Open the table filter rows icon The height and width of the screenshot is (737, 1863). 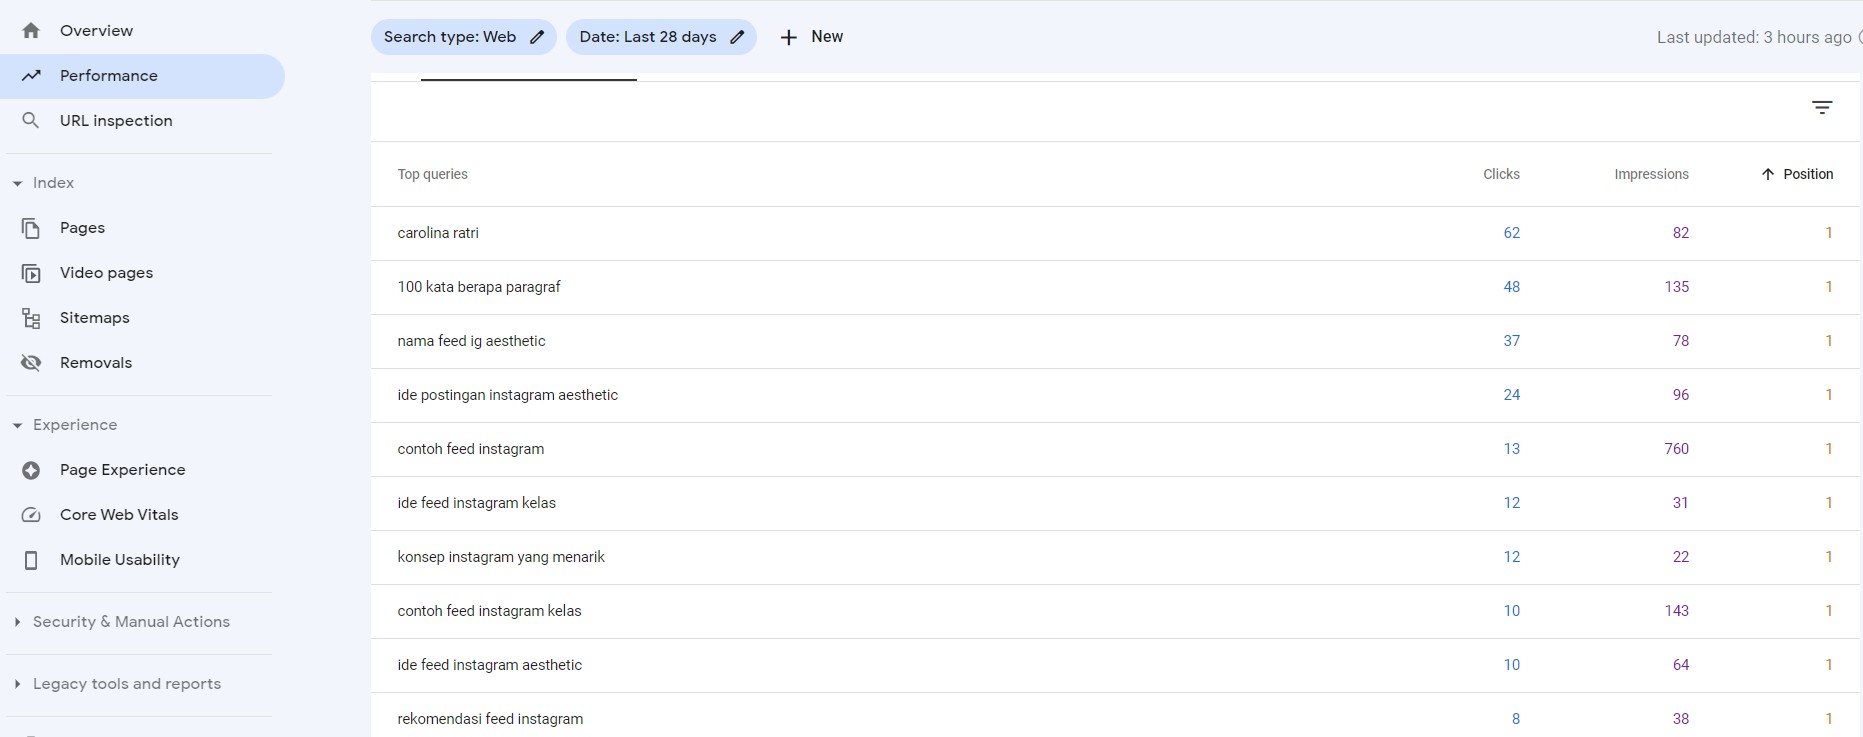coord(1822,107)
